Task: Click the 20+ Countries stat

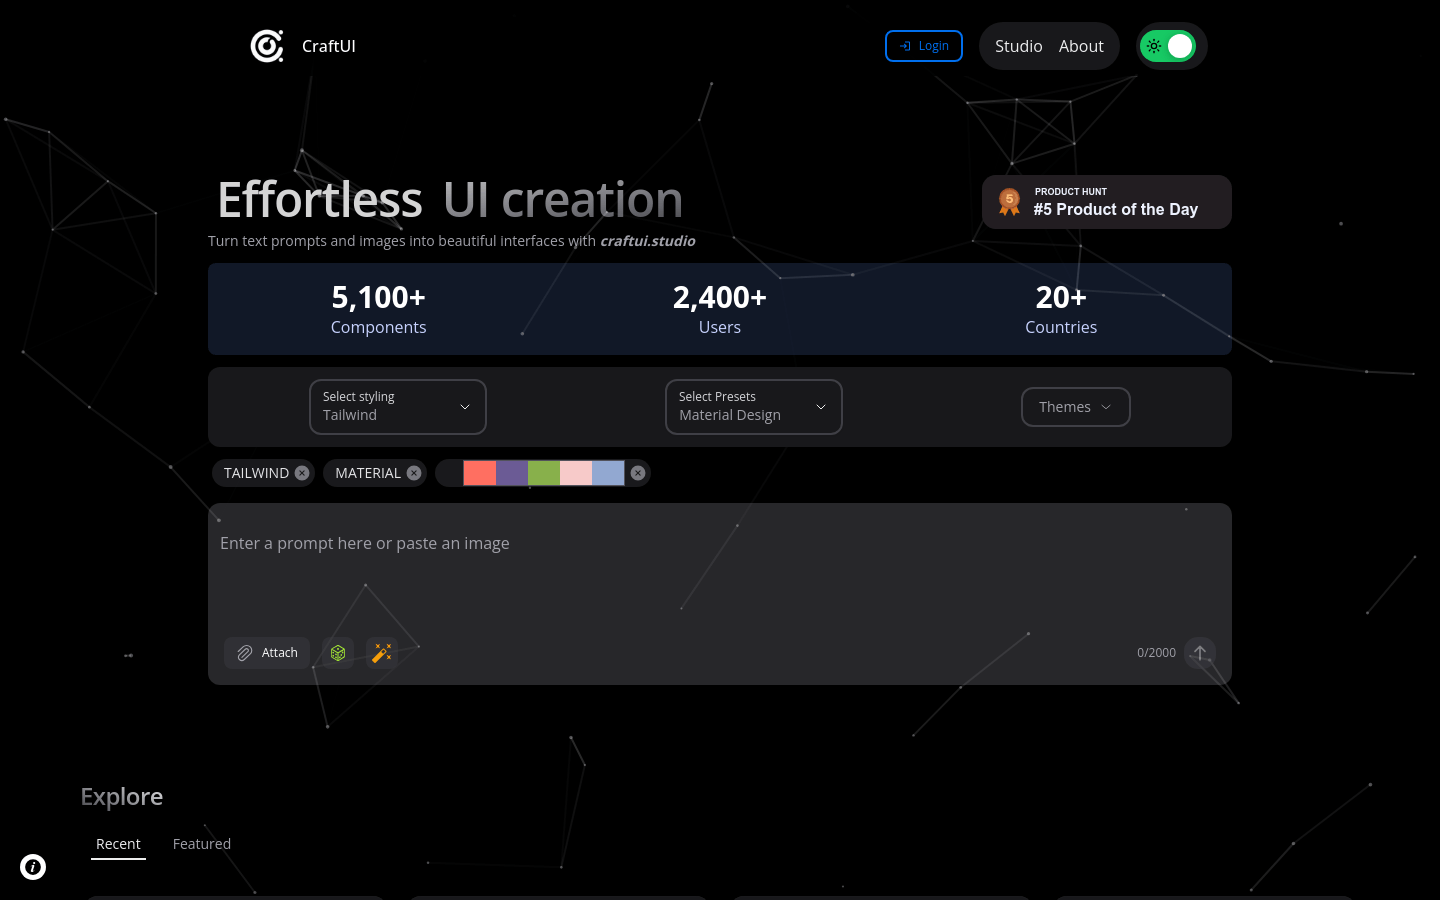Action: (x=1061, y=309)
